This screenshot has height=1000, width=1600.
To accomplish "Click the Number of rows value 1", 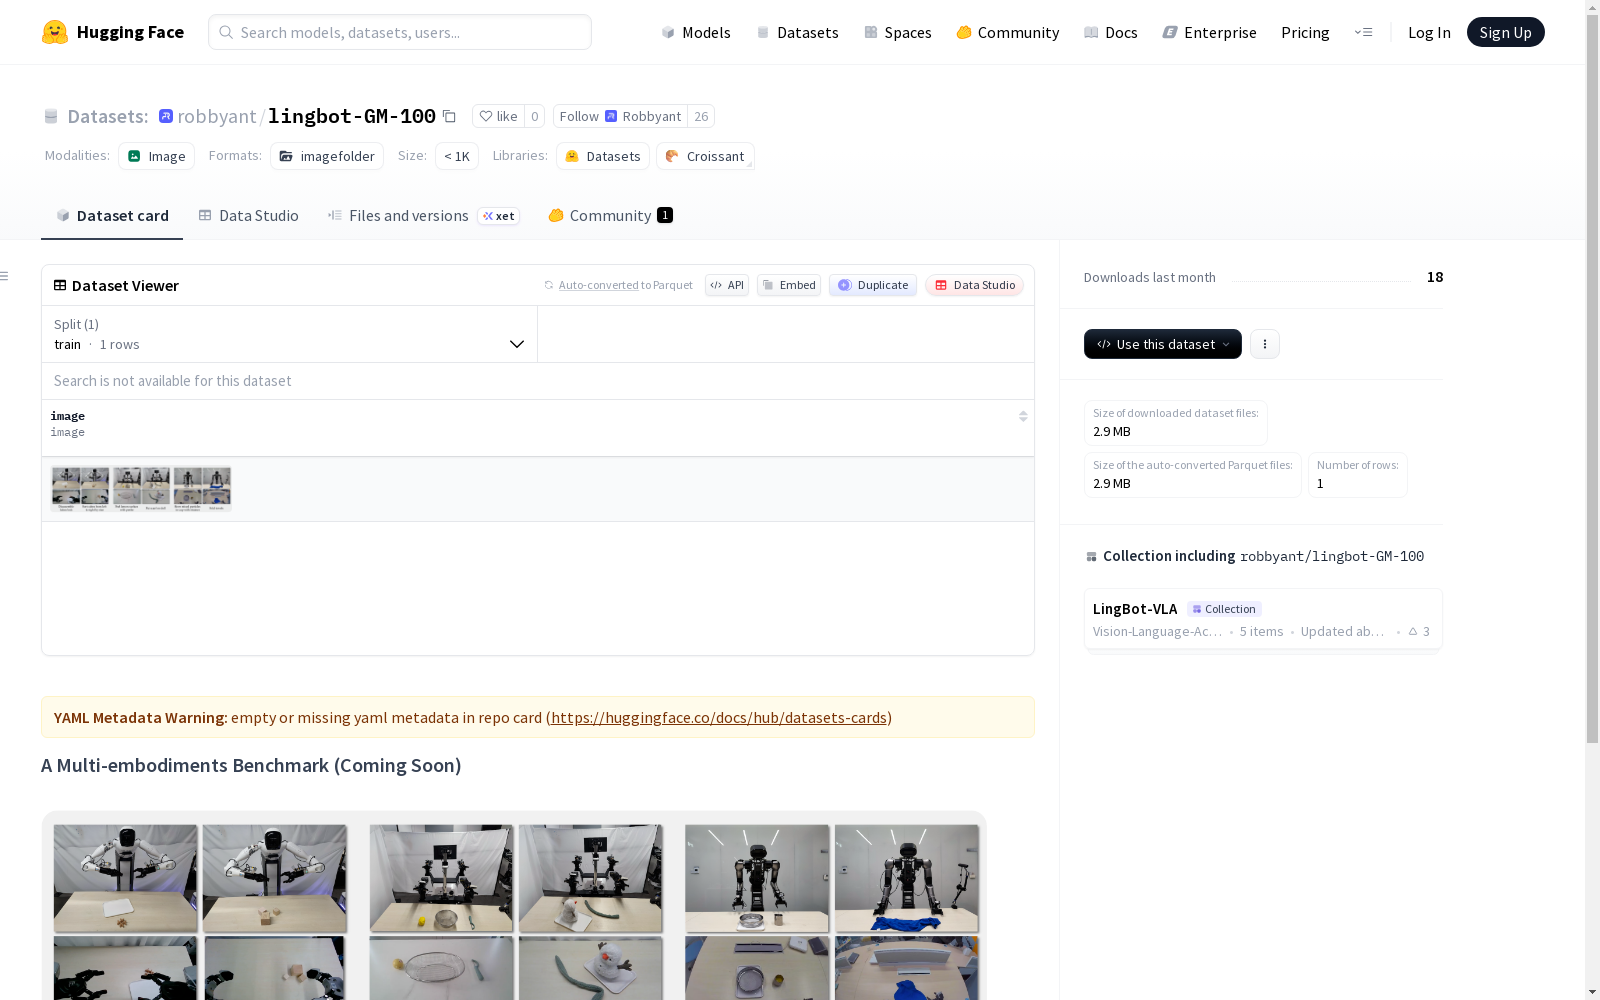I will coord(1320,483).
